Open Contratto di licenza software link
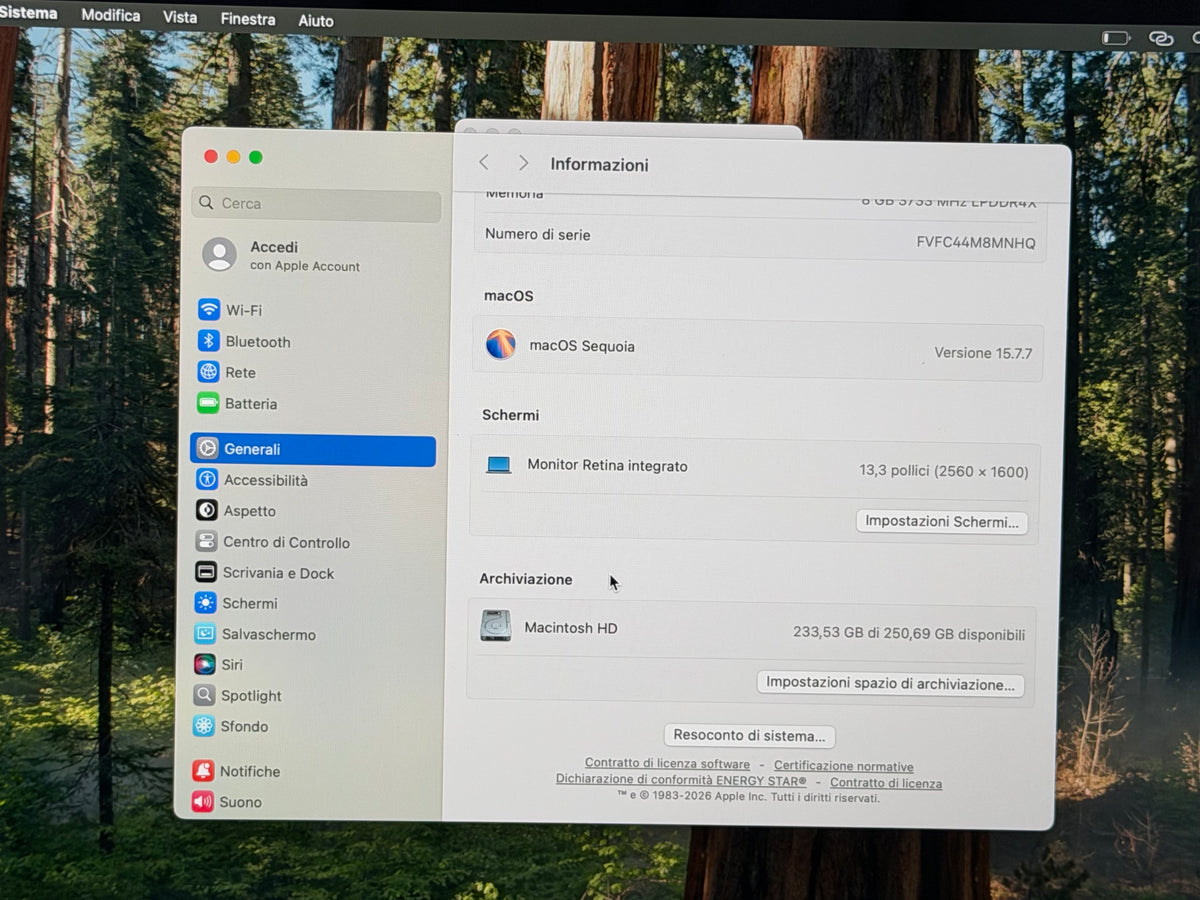The height and width of the screenshot is (900, 1200). click(x=667, y=764)
